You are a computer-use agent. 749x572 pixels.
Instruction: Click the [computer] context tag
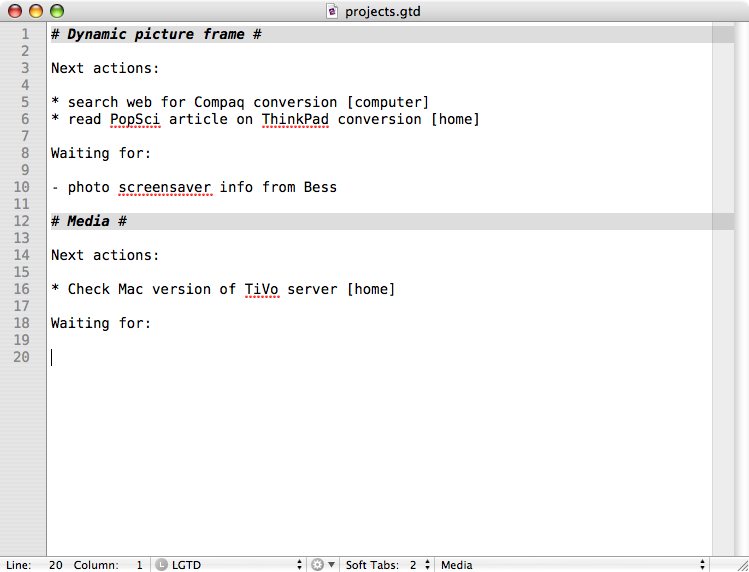pos(388,102)
